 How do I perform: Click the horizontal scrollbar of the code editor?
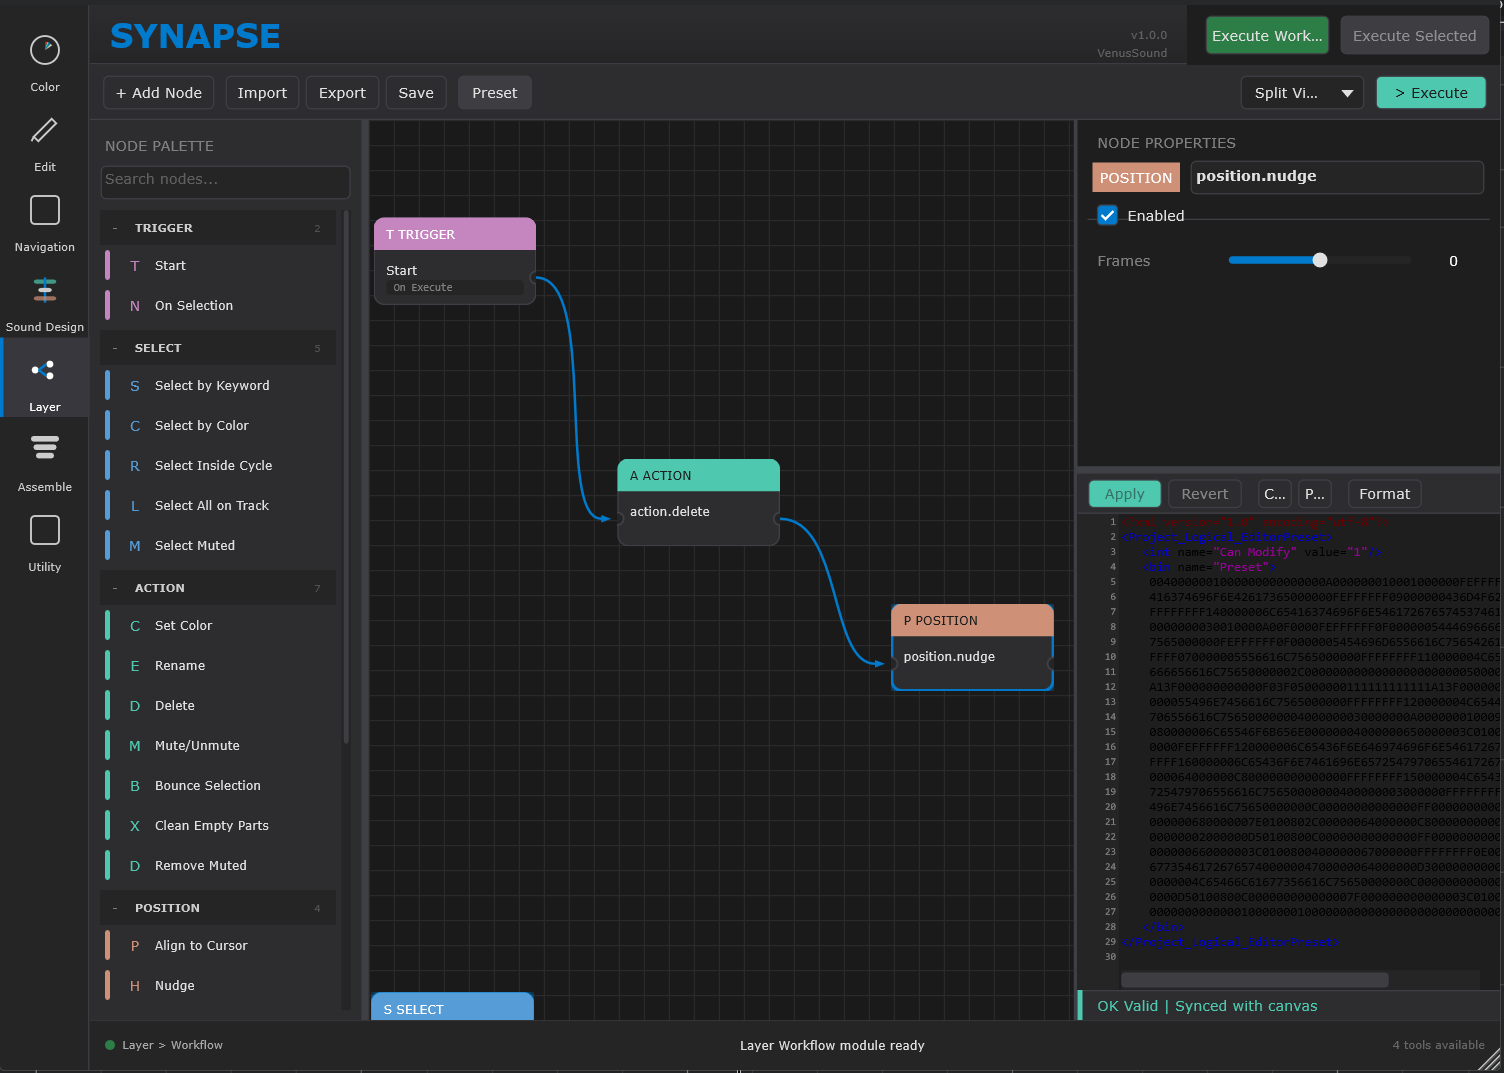1254,980
